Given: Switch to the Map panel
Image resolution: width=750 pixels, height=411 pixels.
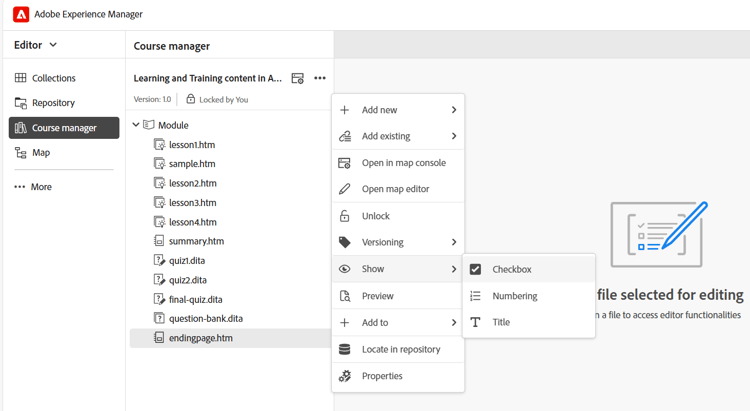Looking at the screenshot, I should coord(40,153).
